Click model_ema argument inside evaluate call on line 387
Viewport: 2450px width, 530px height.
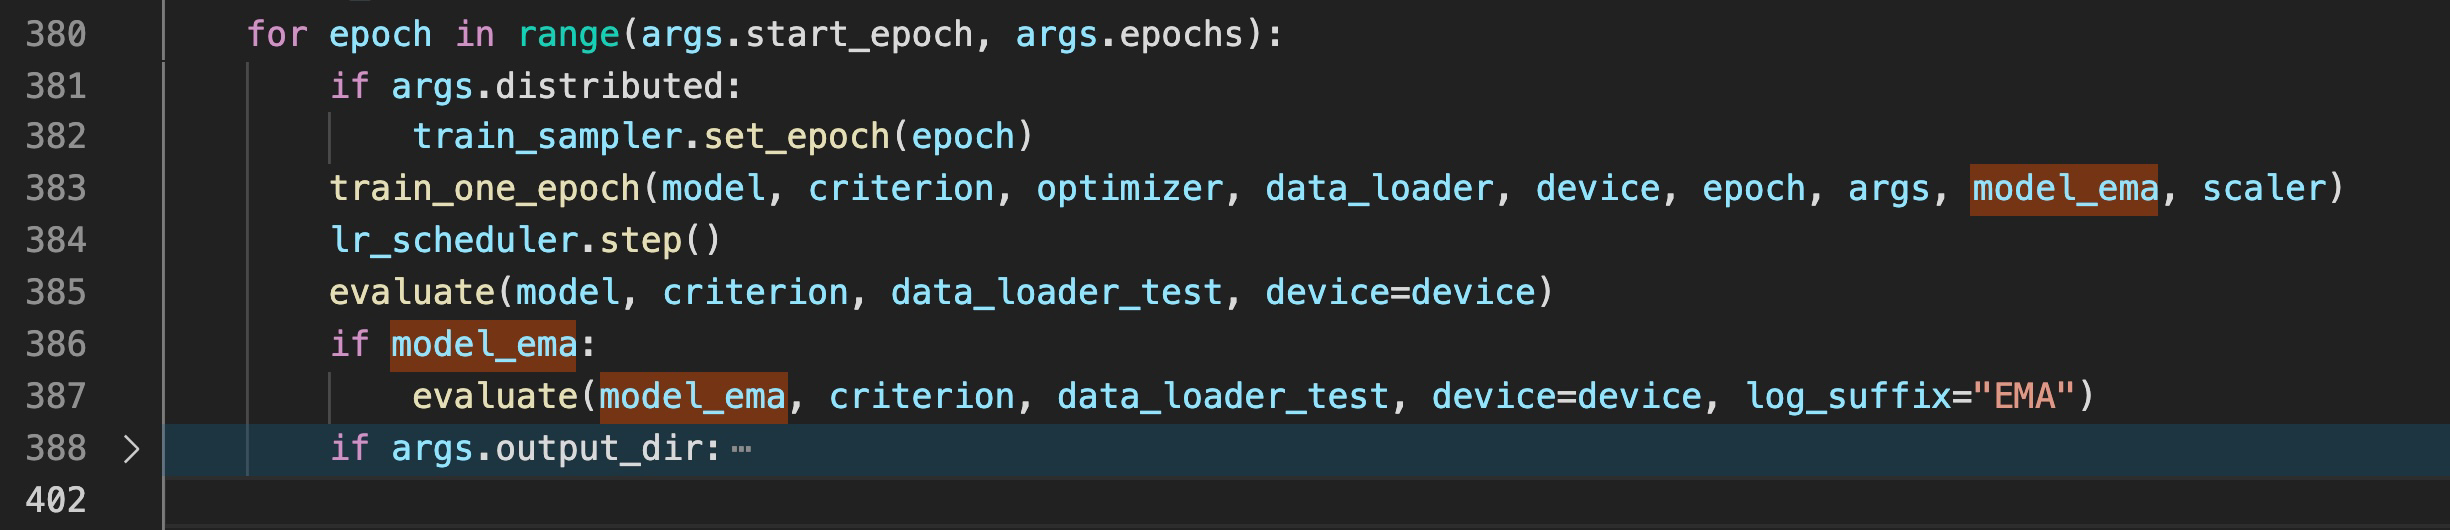click(693, 397)
